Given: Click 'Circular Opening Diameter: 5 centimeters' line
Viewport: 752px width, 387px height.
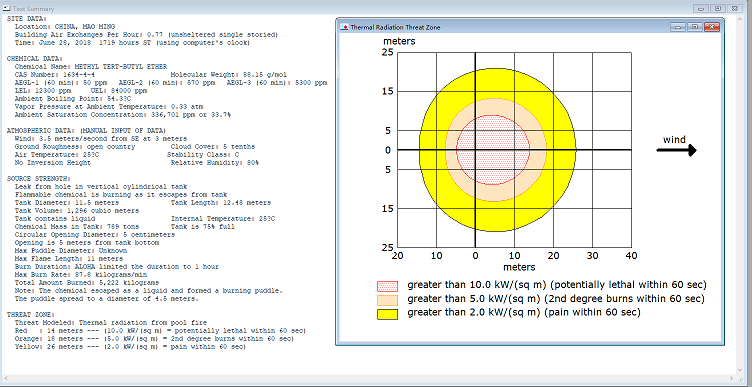Looking at the screenshot, I should [94, 235].
